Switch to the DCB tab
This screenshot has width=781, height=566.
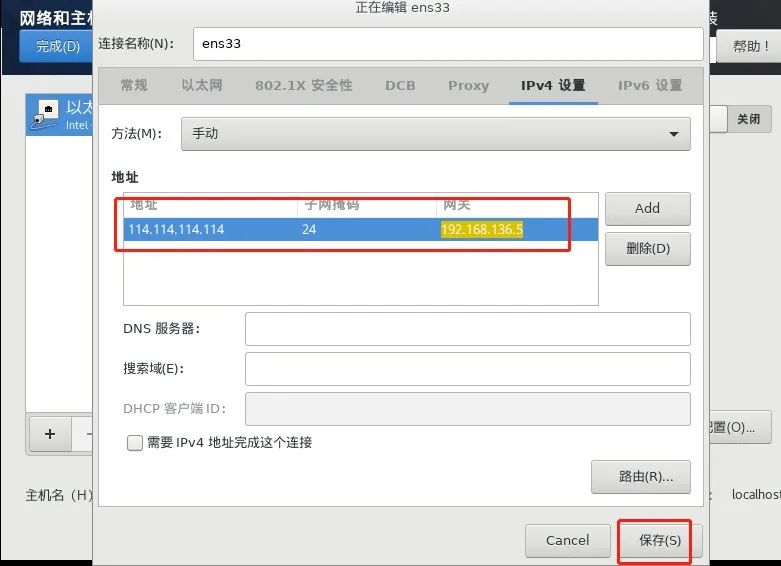[x=400, y=85]
